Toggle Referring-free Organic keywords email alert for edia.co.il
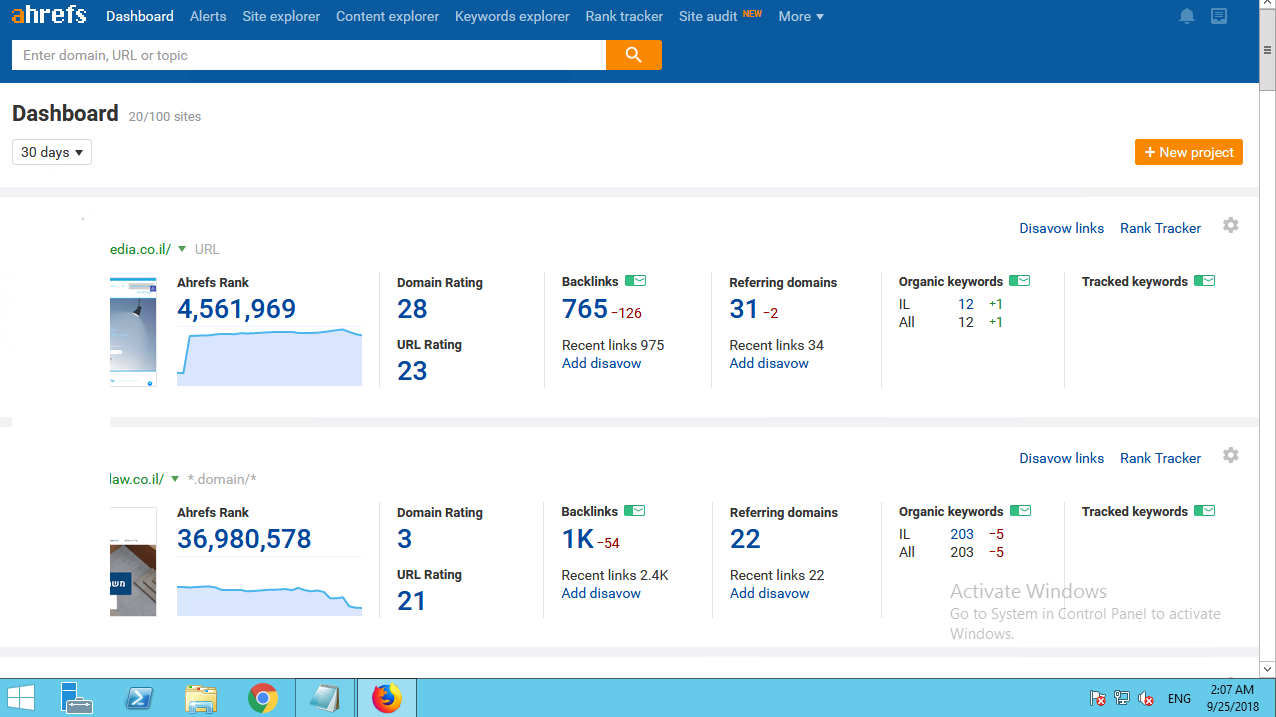1276x717 pixels. click(x=1020, y=281)
